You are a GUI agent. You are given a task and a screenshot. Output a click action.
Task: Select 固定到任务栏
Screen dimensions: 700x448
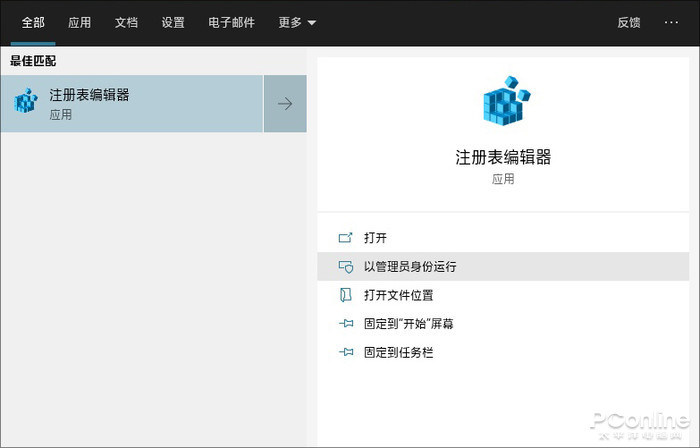[x=503, y=353]
